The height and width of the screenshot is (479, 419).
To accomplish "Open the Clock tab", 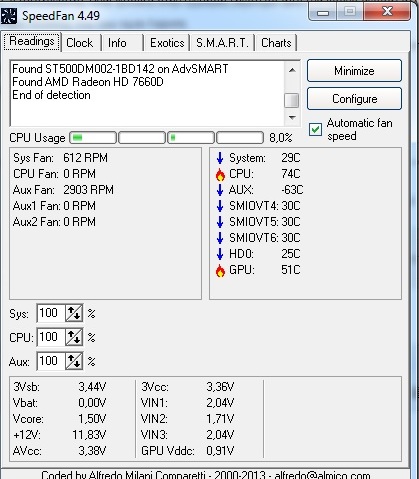I will pos(80,43).
